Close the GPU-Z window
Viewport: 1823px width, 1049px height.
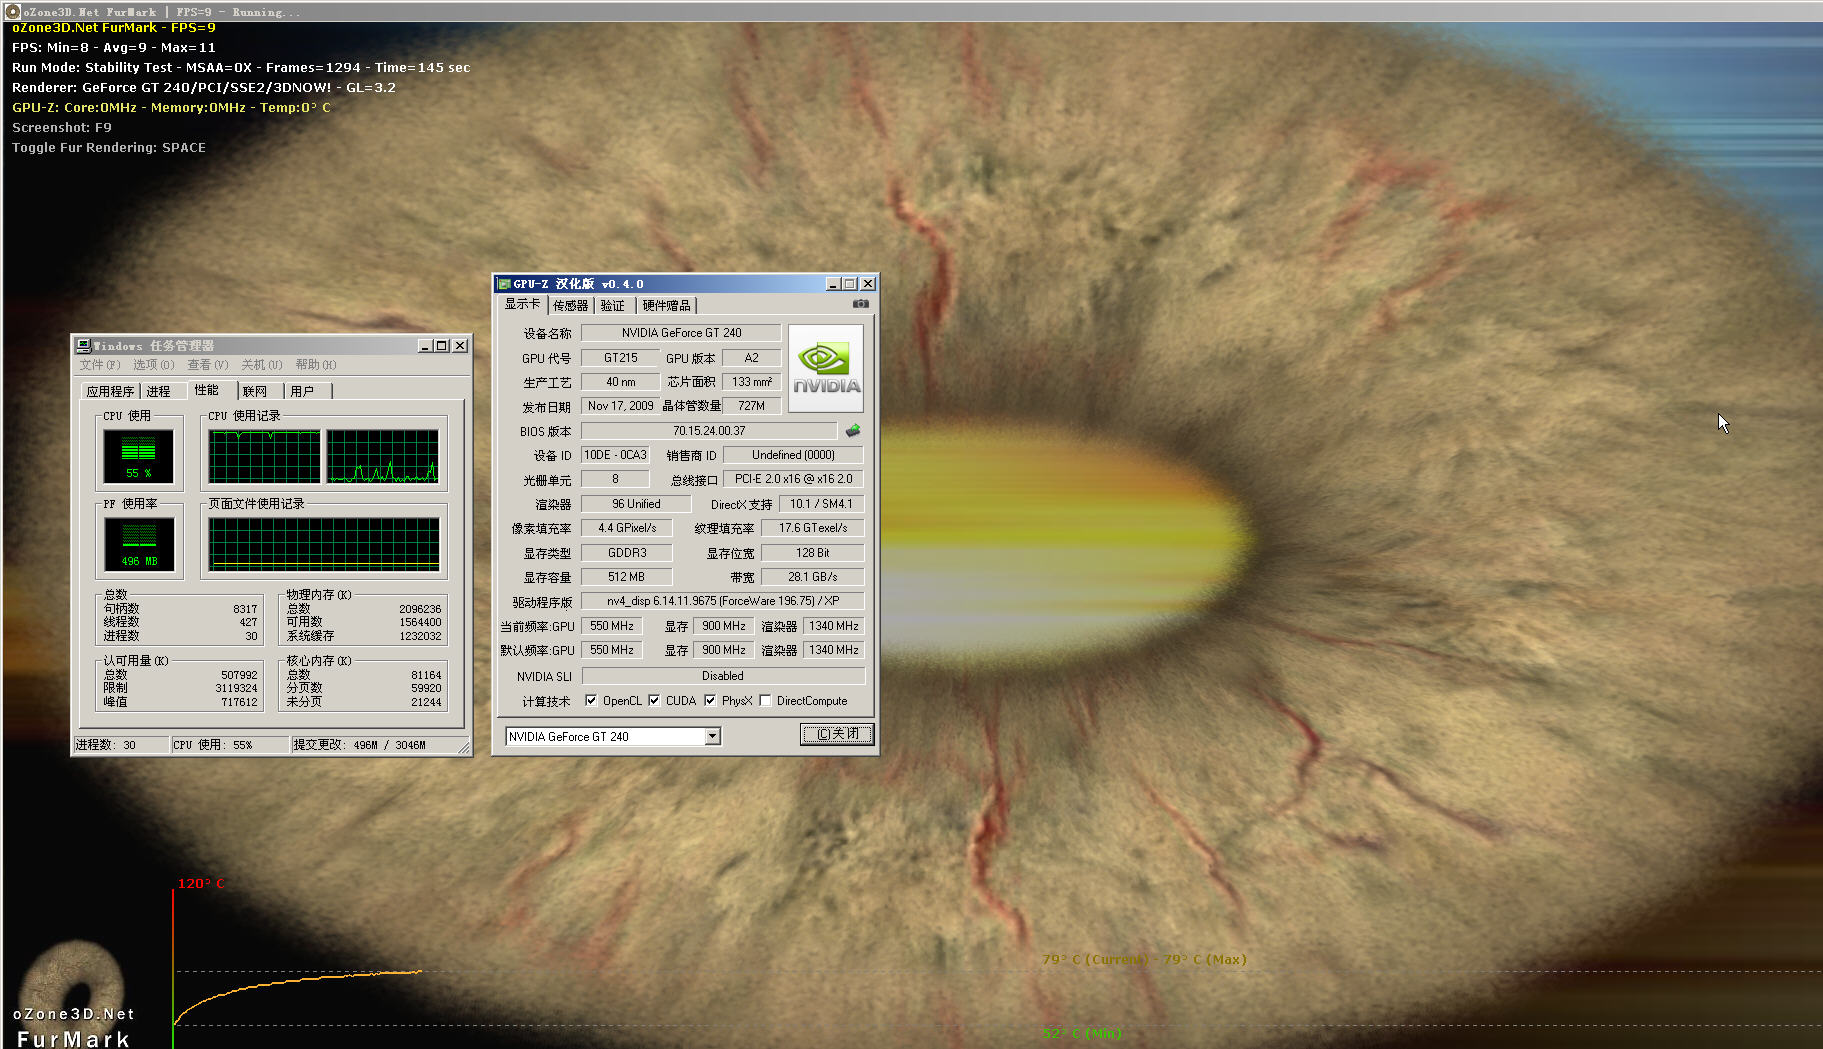[x=868, y=284]
